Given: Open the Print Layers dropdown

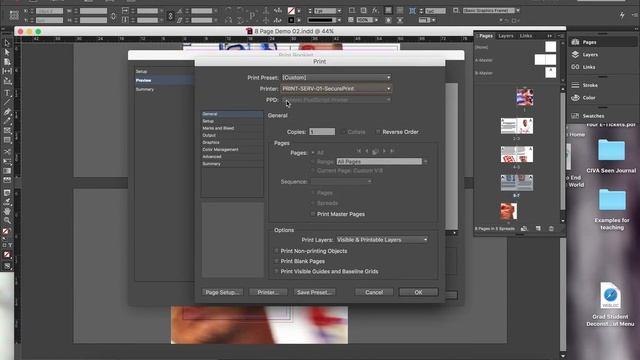Looking at the screenshot, I should 382,240.
